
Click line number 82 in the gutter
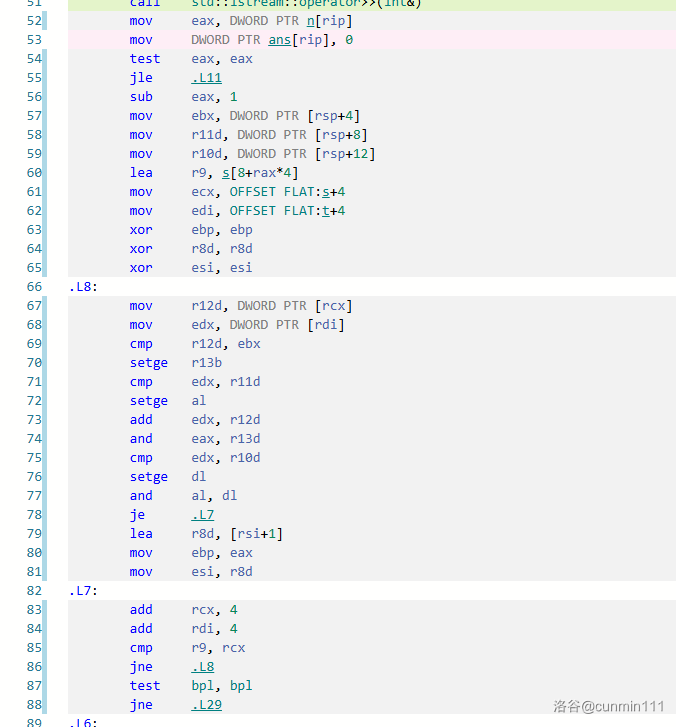click(34, 591)
